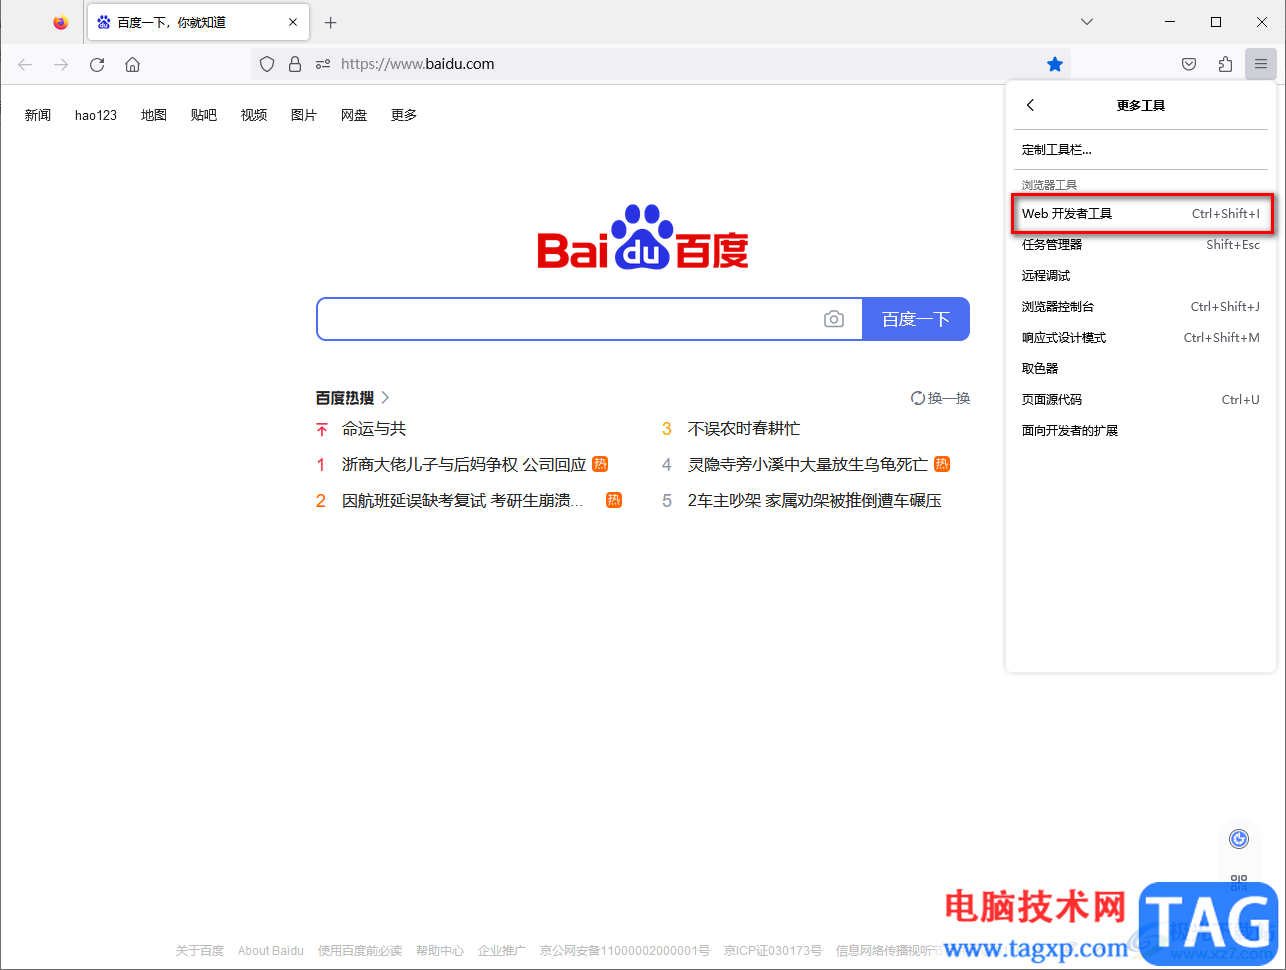1286x970 pixels.
Task: Select 响应式设计模式 menu item
Action: point(1141,337)
